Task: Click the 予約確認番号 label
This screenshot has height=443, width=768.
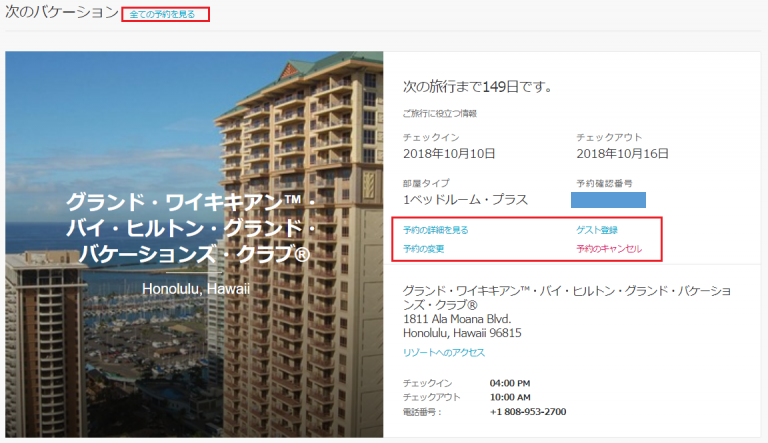Action: point(604,183)
